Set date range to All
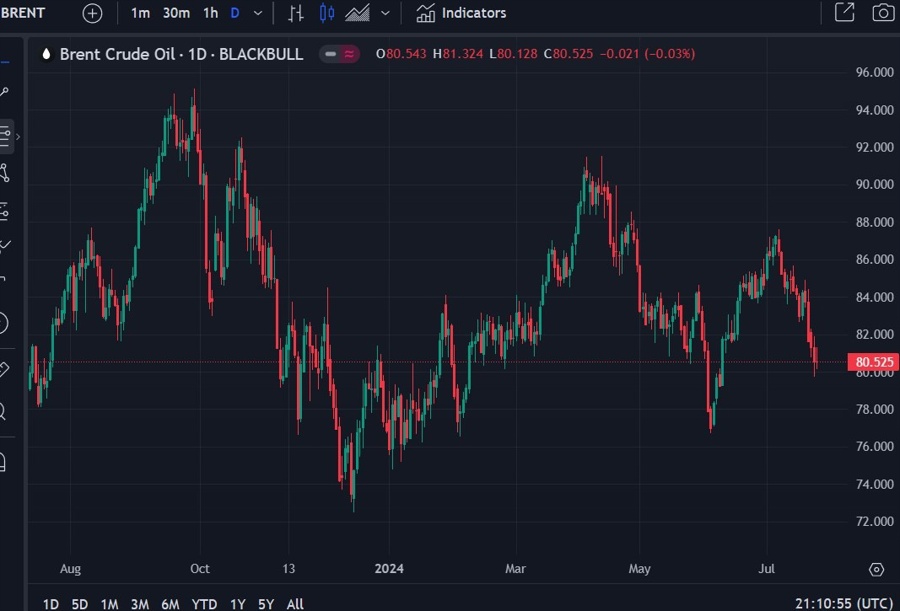The width and height of the screenshot is (900, 611). click(295, 604)
